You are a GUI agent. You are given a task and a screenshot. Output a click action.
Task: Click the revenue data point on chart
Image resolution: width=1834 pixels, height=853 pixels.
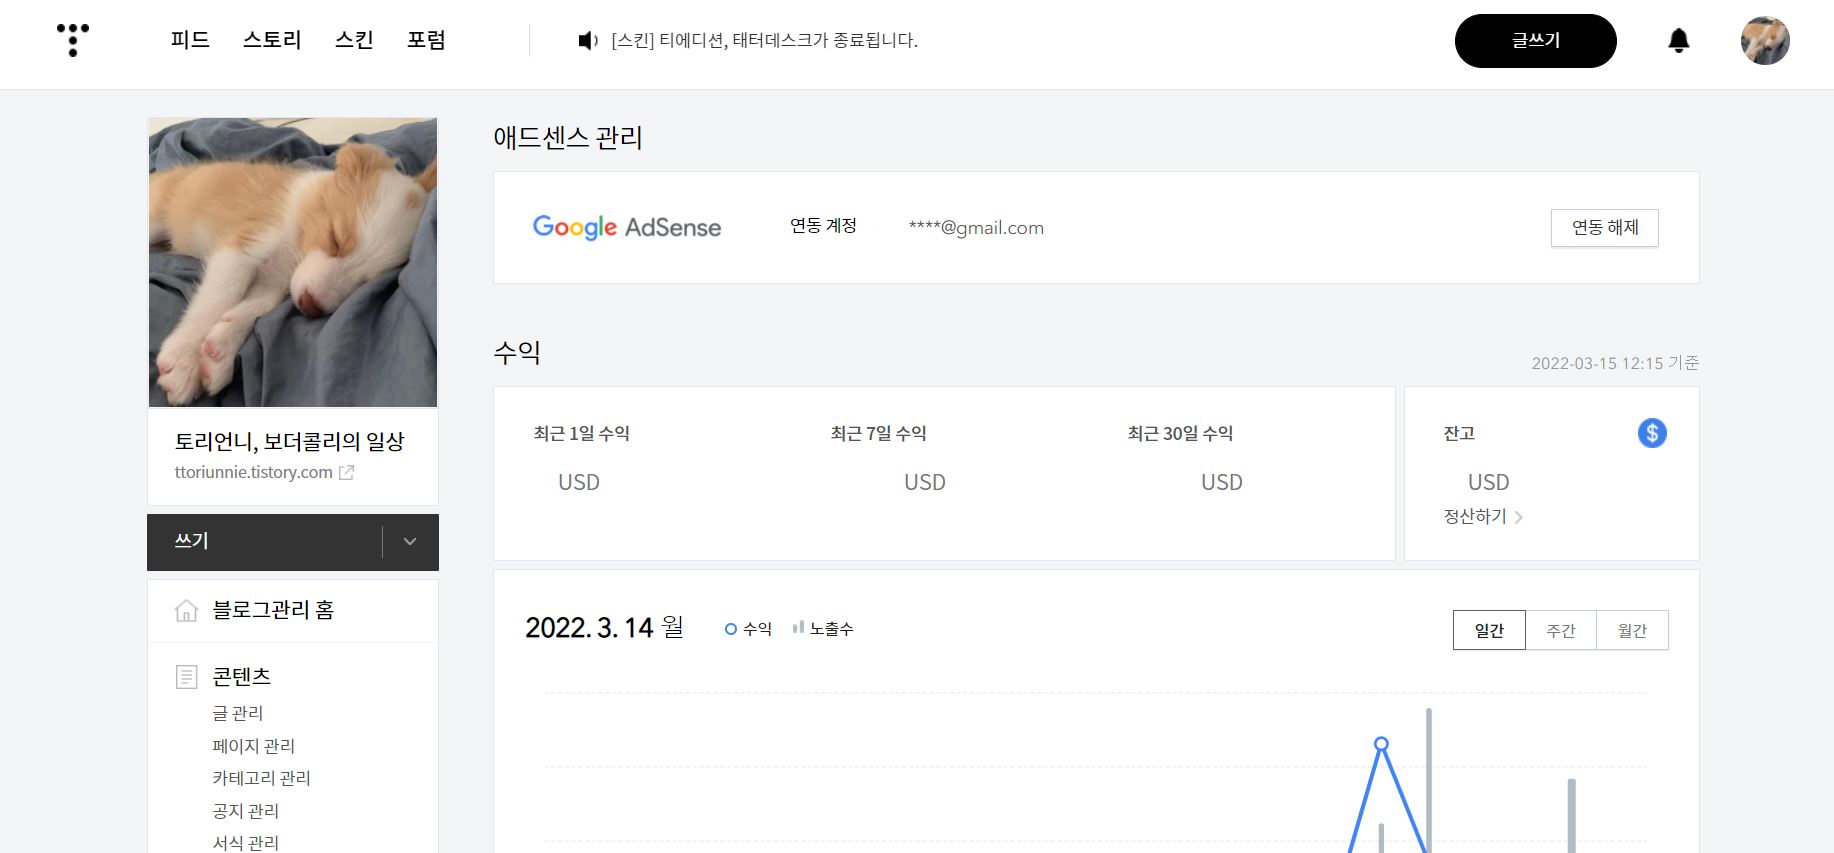click(1381, 744)
